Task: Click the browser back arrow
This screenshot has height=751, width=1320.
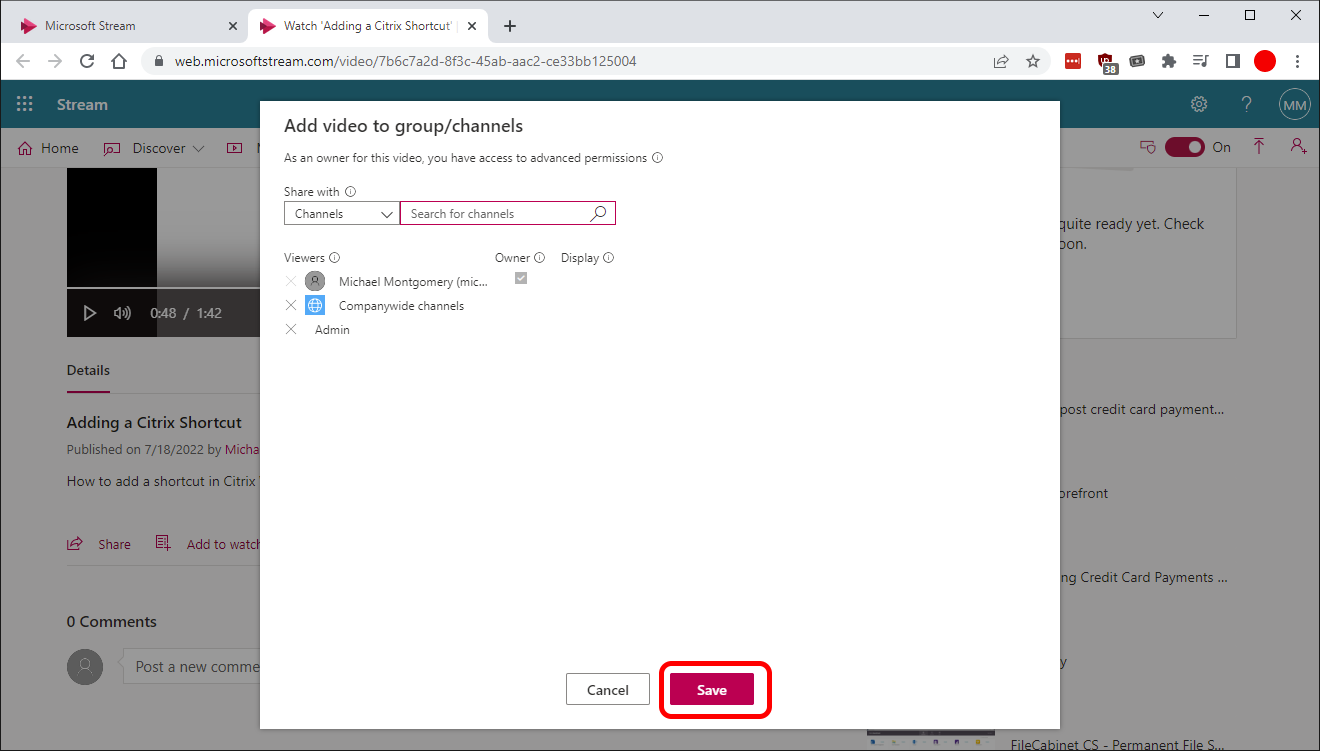Action: [x=23, y=61]
